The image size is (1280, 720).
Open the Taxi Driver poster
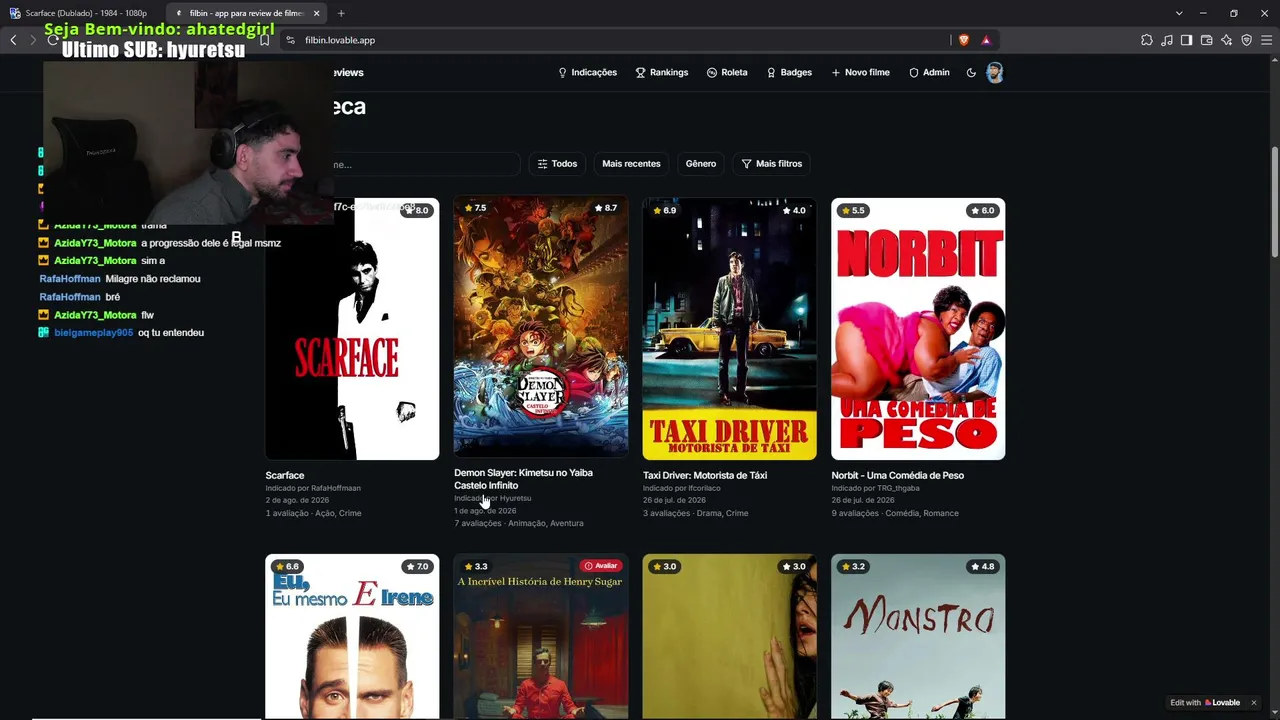(x=729, y=329)
